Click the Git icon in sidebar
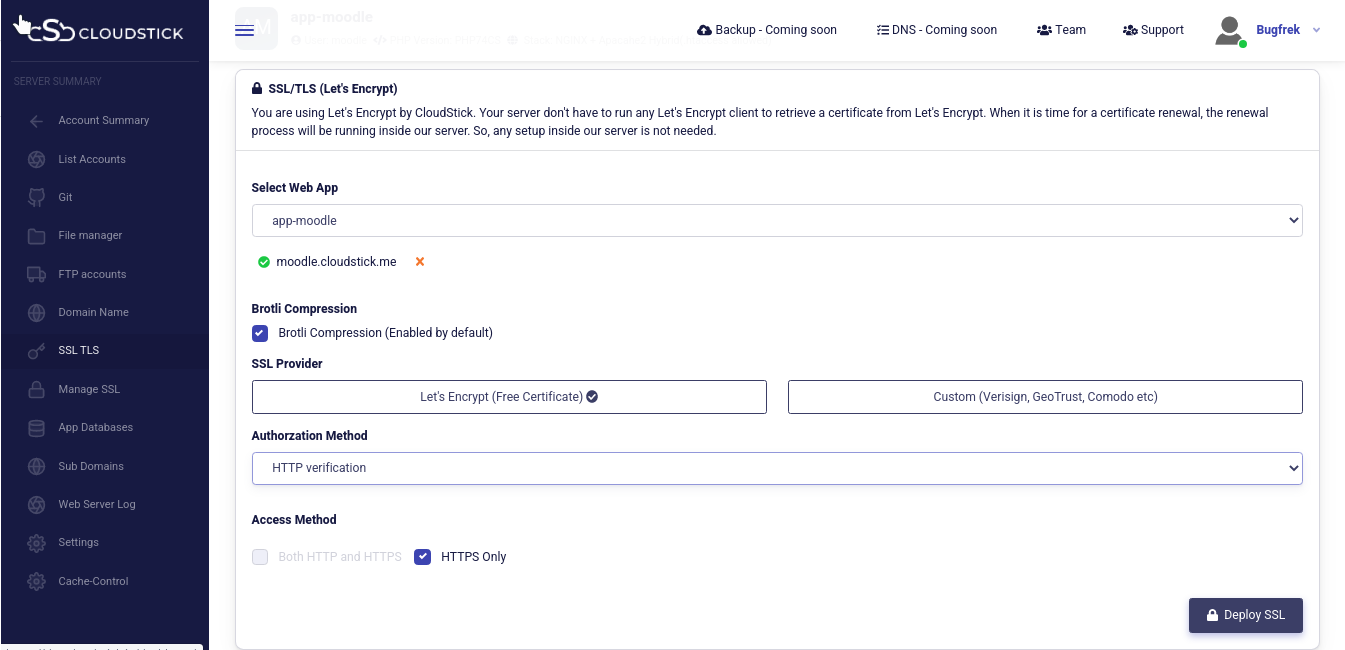 tap(37, 197)
